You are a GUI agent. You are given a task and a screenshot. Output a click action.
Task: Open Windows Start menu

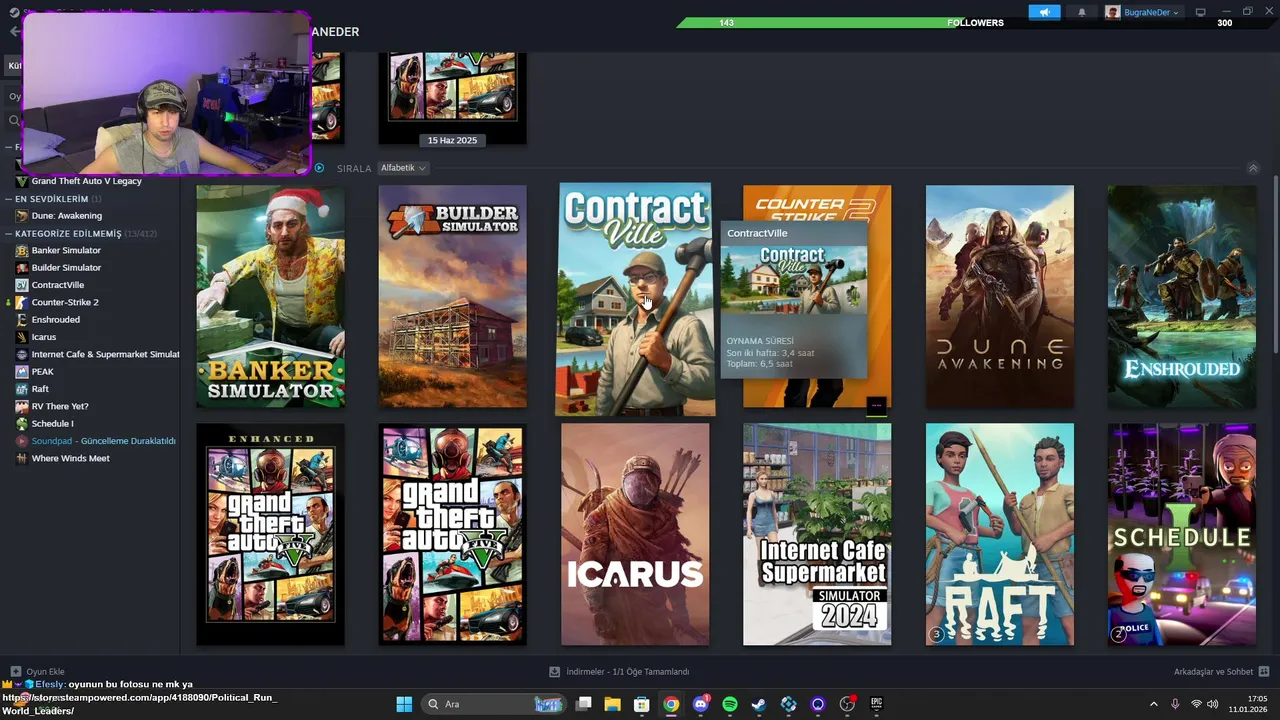coord(404,704)
